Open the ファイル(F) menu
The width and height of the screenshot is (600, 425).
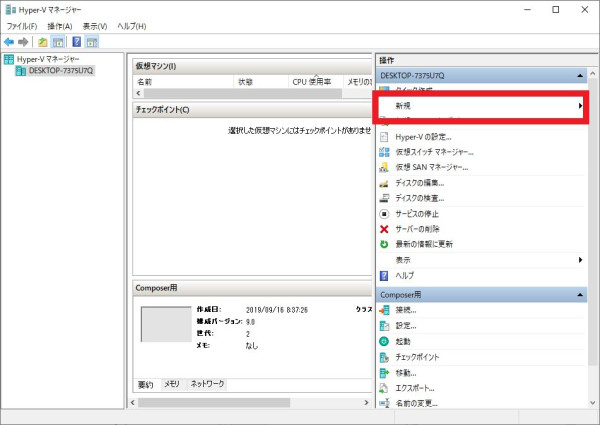[22, 25]
